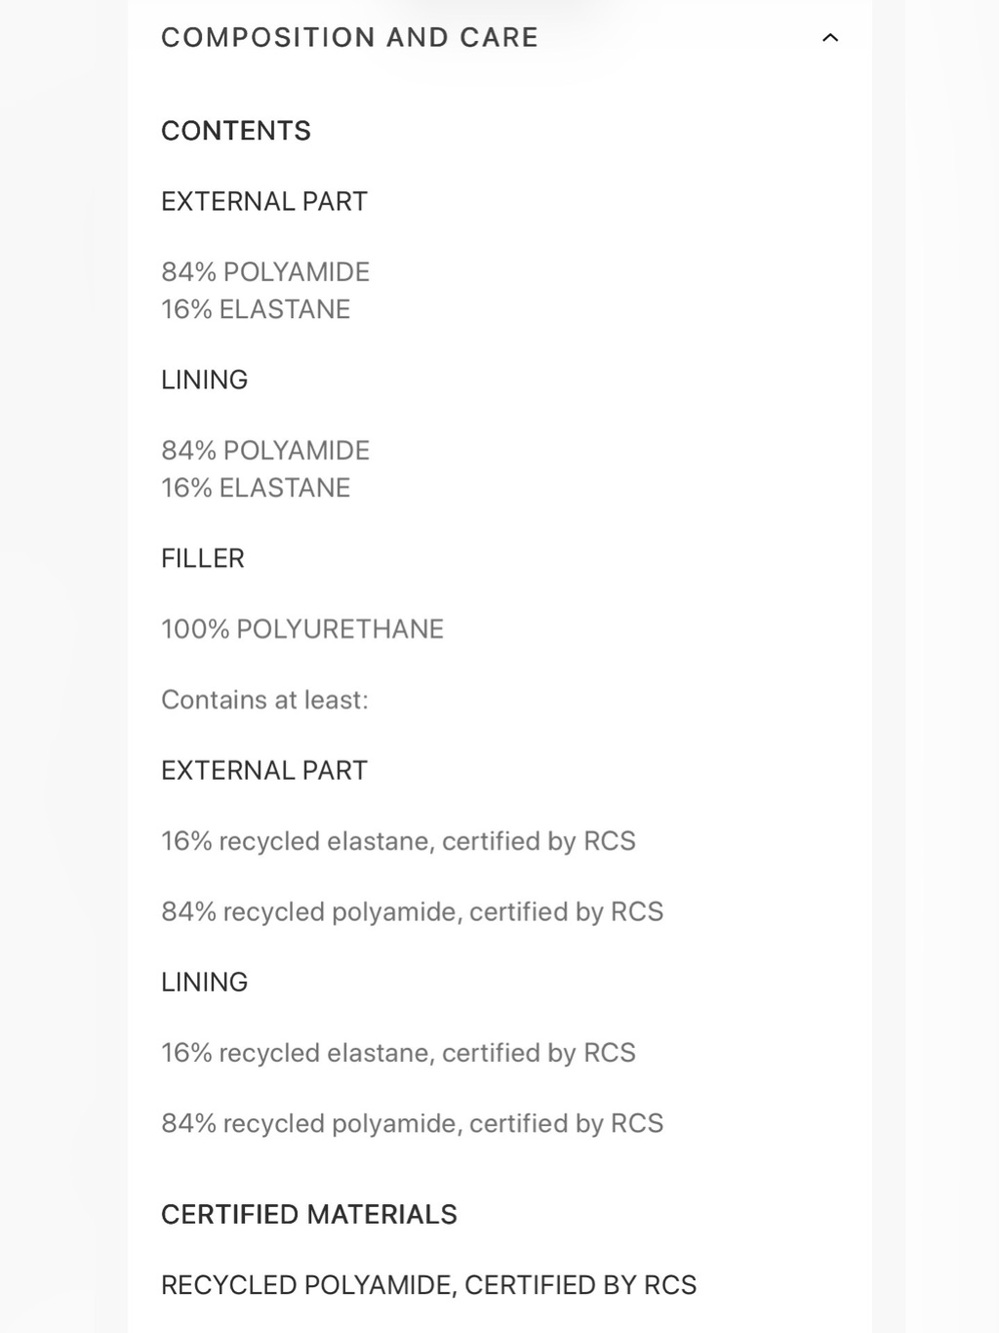Screen dimensions: 999x1333
Task: Click 84% recycled polyamide under External Part
Action: point(412,912)
